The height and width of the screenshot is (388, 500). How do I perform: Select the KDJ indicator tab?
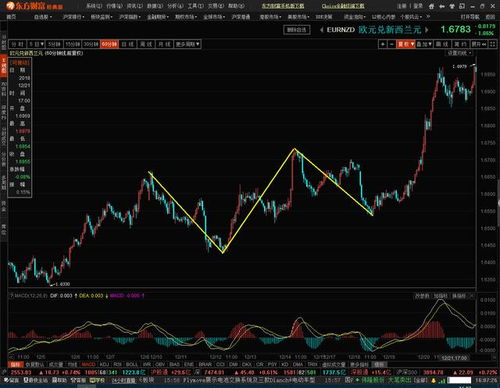(x=104, y=364)
